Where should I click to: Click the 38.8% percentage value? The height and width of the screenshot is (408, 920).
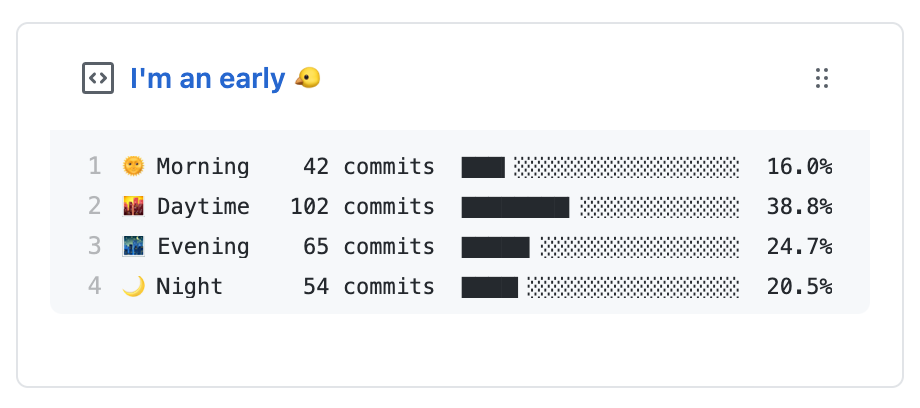tap(799, 207)
